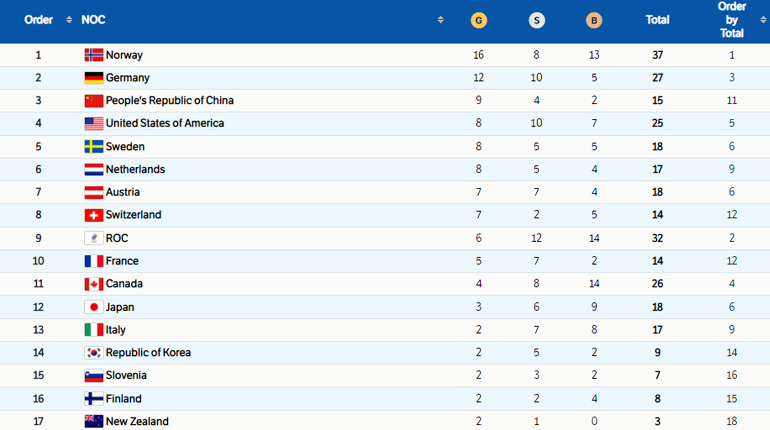Click the New Zealand flag icon
This screenshot has height=430, width=770.
[x=94, y=421]
